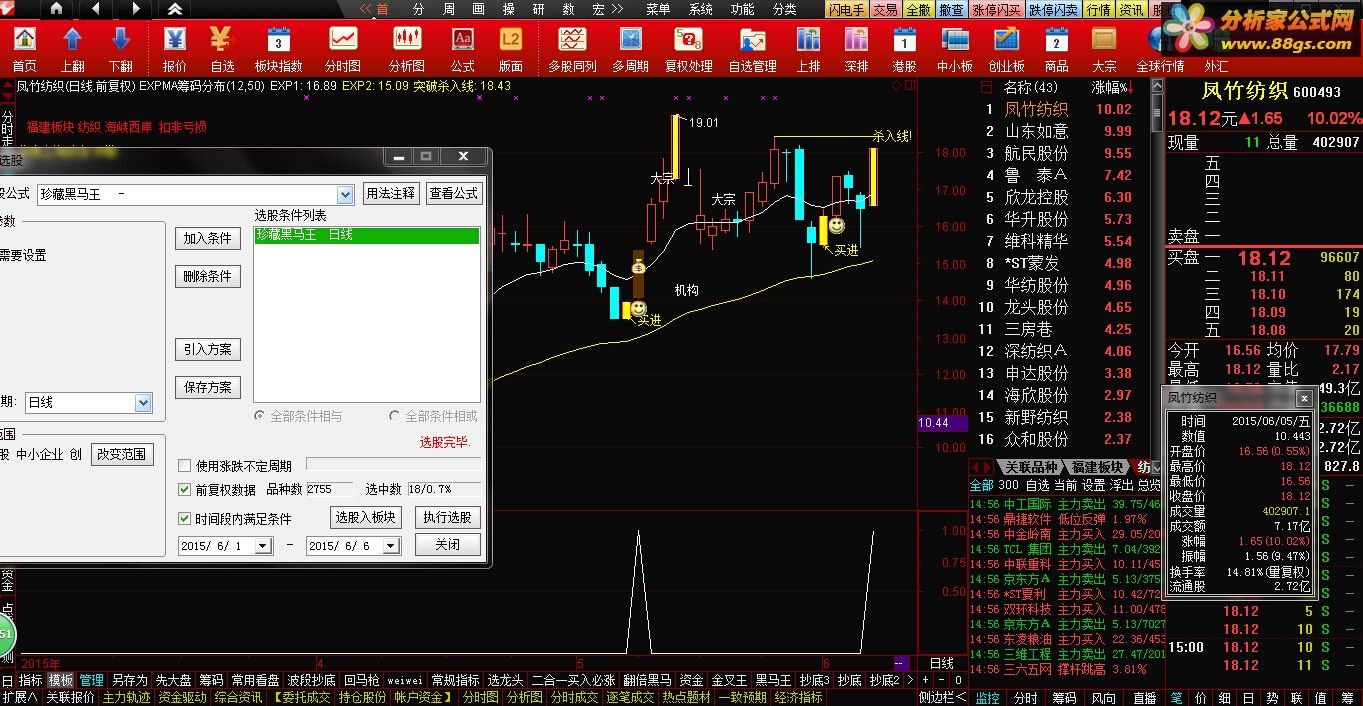
Task: Select the 波段抄底 indicator tab
Action: (x=311, y=680)
